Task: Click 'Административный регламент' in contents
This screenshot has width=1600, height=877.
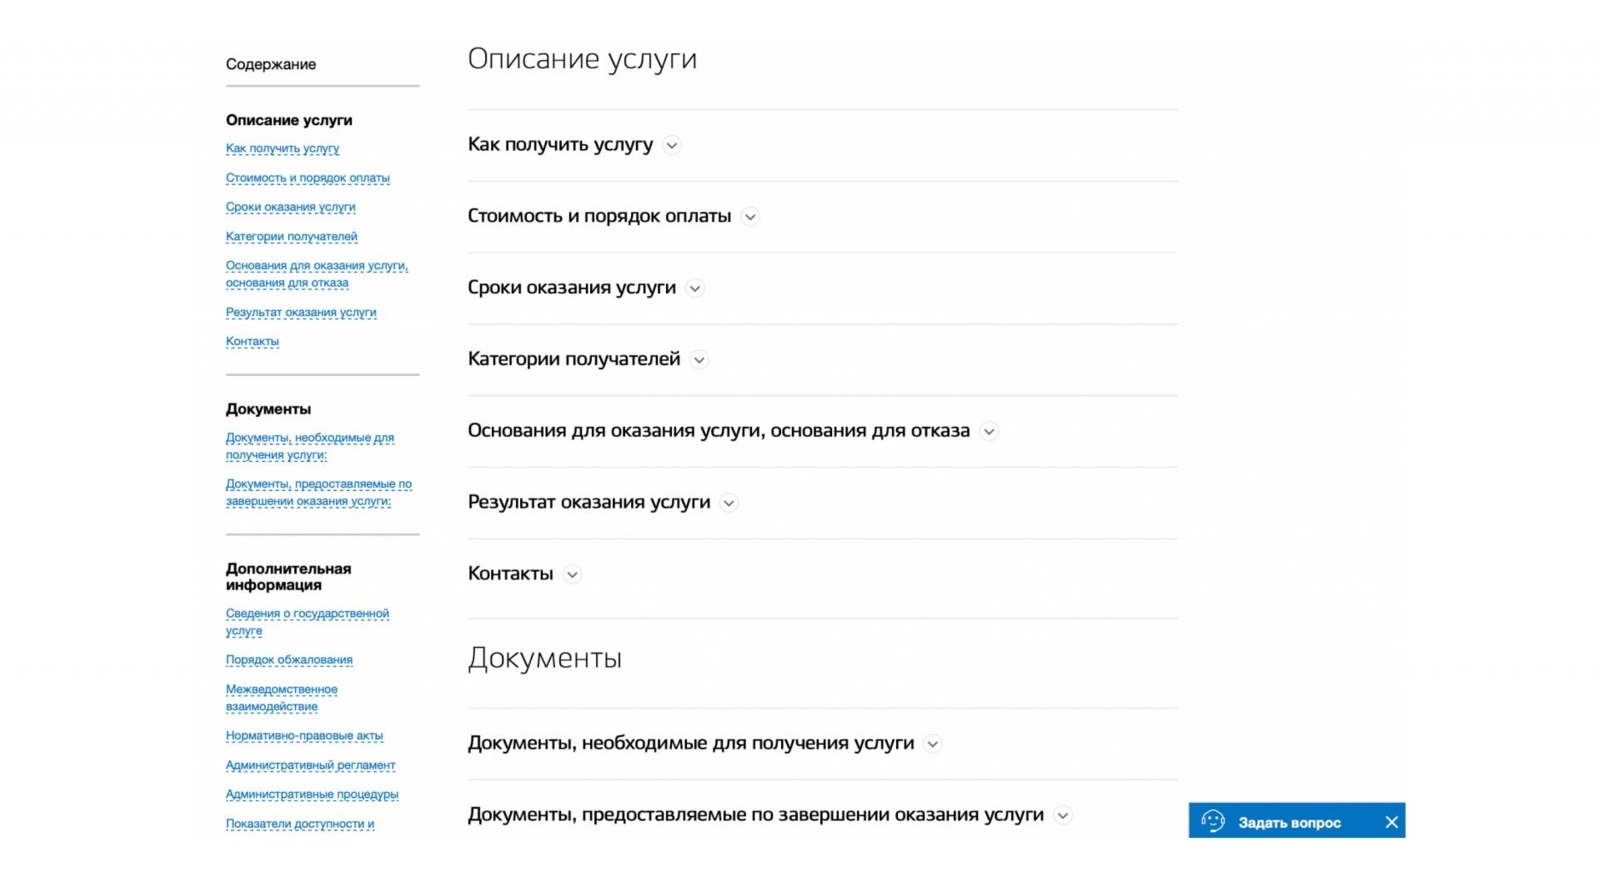Action: click(x=310, y=766)
